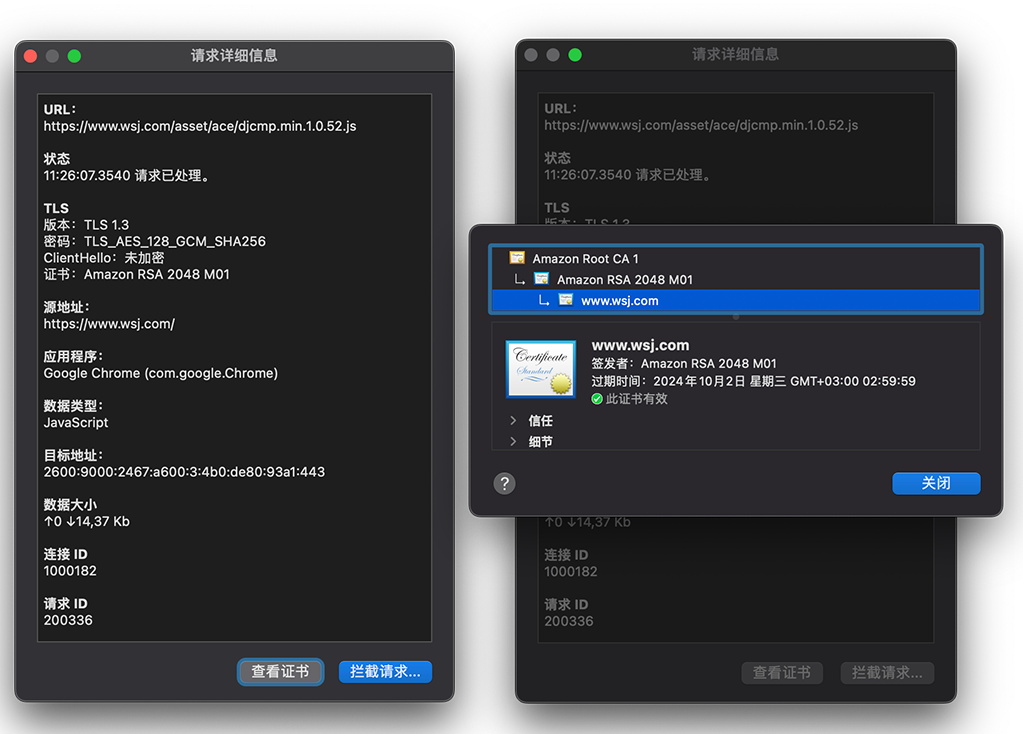Expand the 细节 section
The height and width of the screenshot is (734, 1023).
coord(513,441)
